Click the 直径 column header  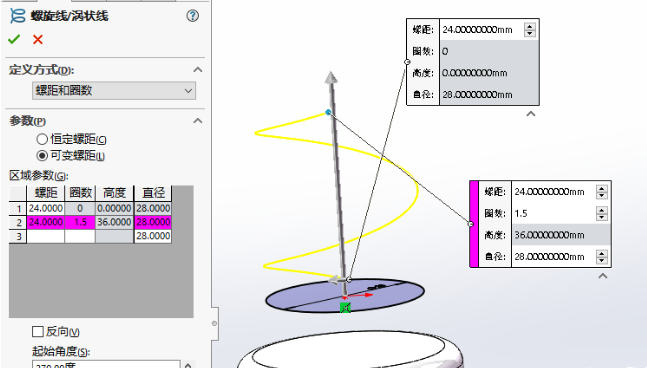coord(153,193)
